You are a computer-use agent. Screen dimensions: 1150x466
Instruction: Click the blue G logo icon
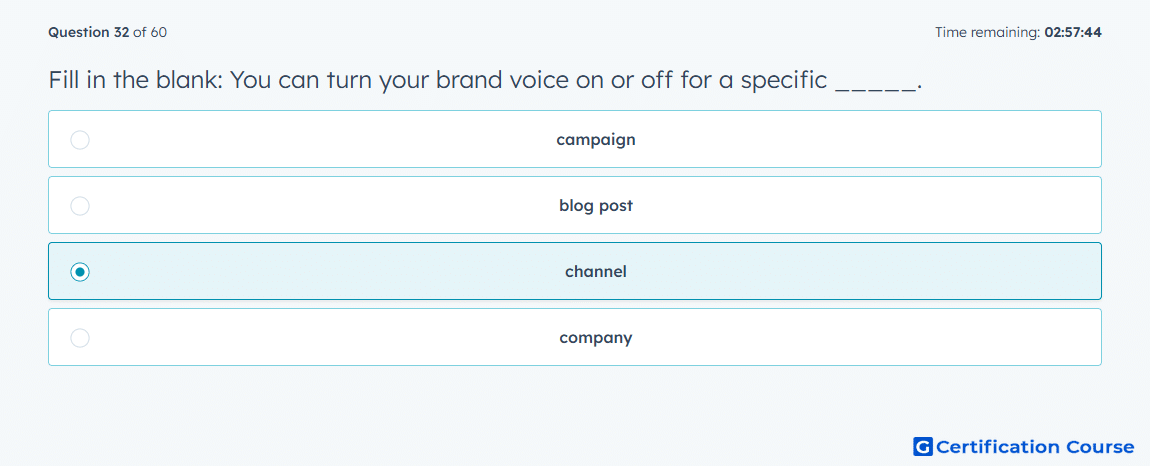[923, 446]
